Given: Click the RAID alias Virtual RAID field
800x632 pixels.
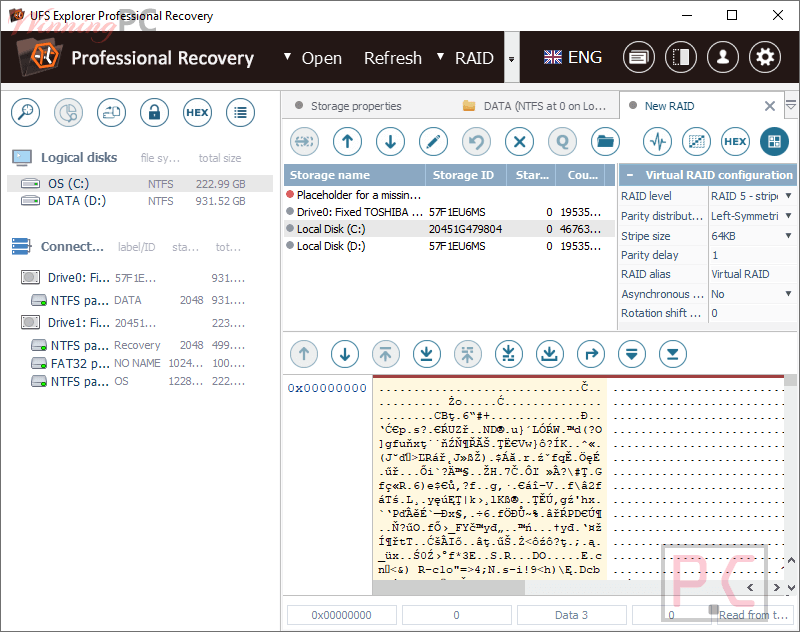Looking at the screenshot, I should pyautogui.click(x=752, y=274).
